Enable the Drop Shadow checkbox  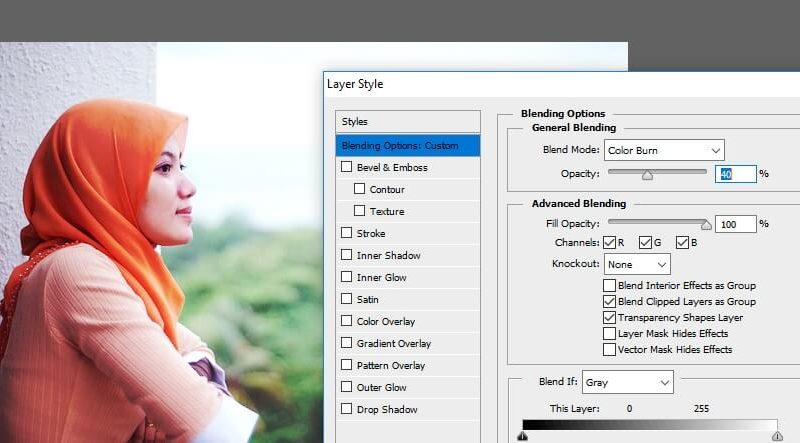pos(346,408)
